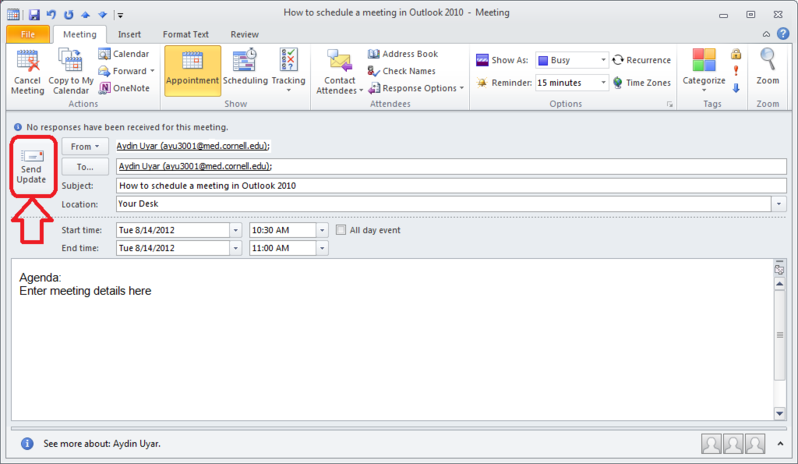Mark meeting as High Importance
Screen dimensions: 798x464
[x=736, y=71]
